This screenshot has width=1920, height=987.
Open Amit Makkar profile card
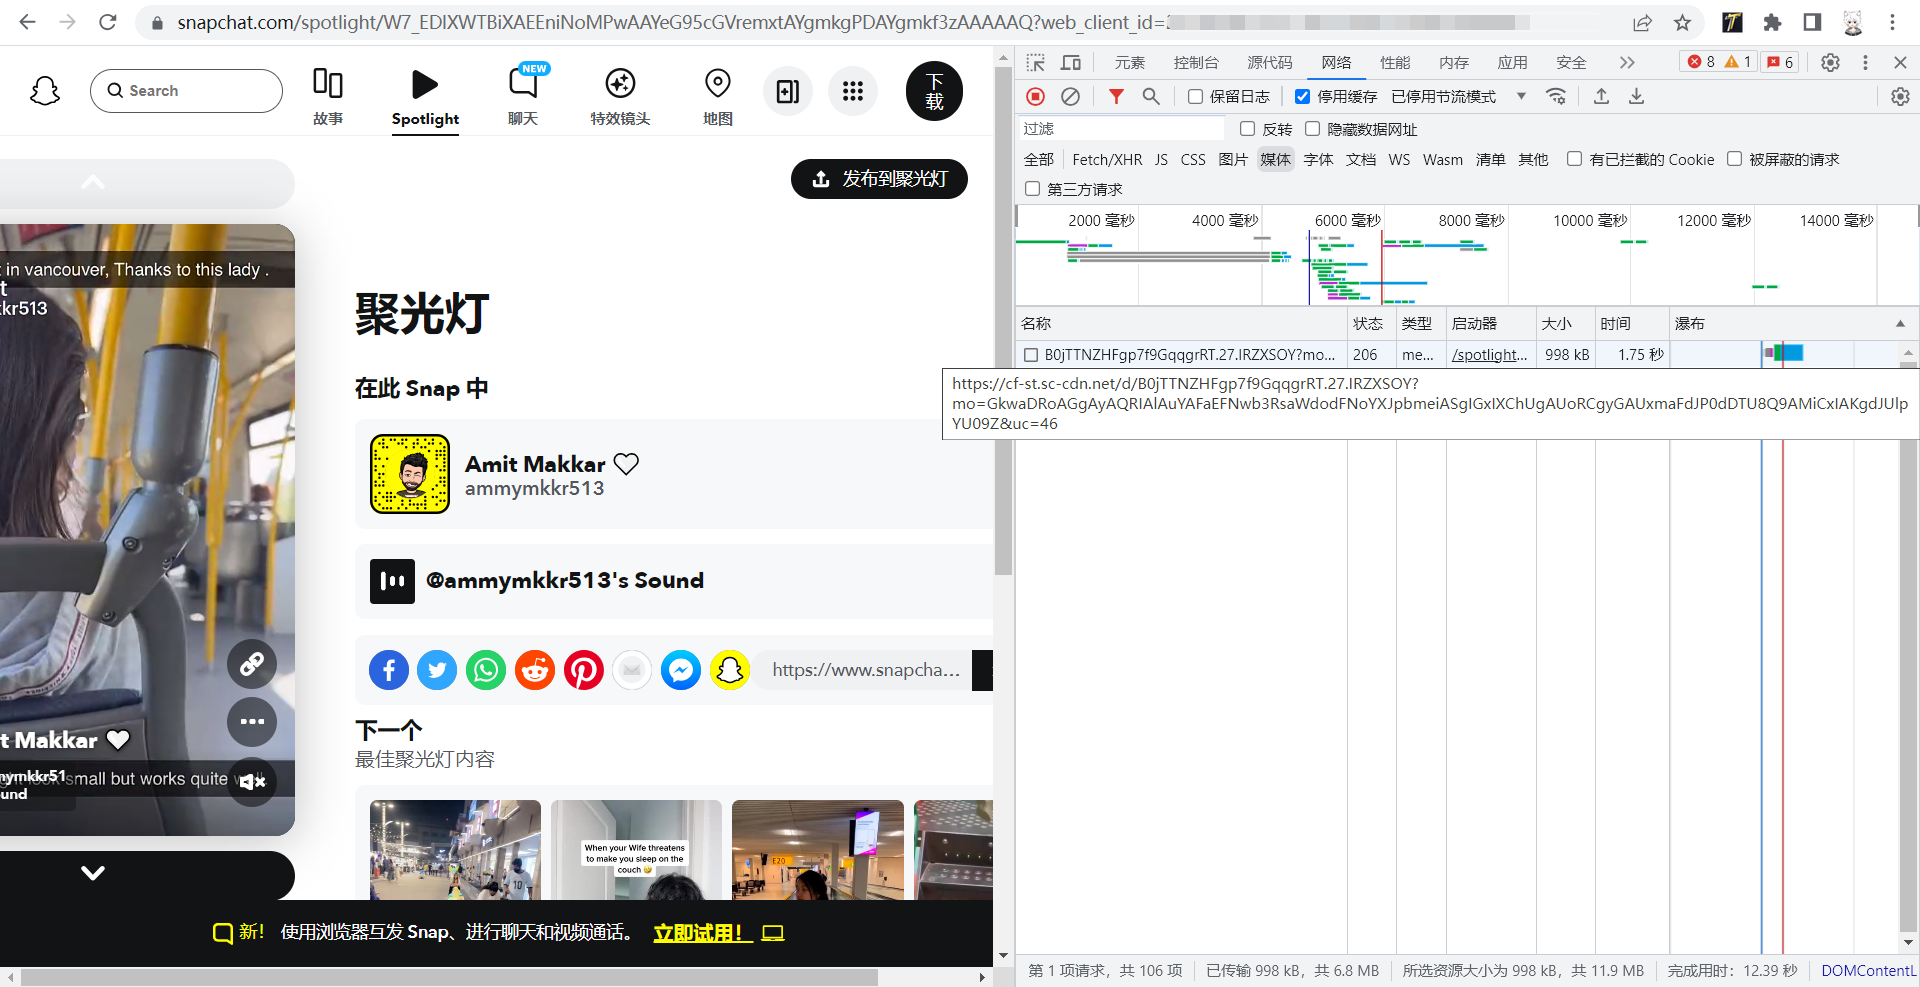pos(675,474)
